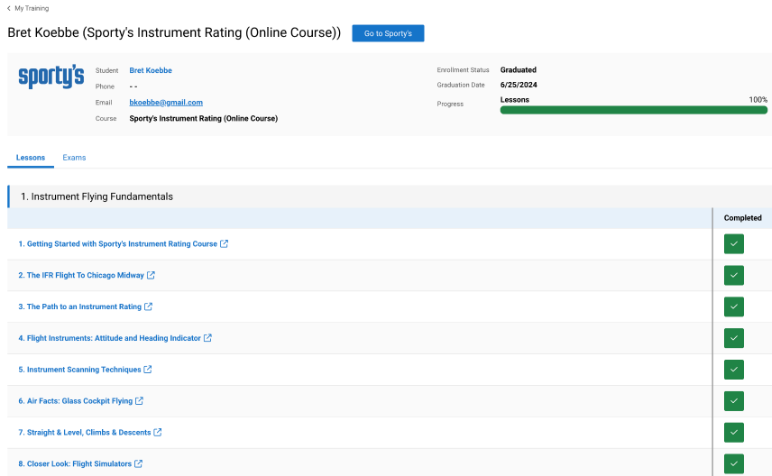Click graduation date 6/25/2024
This screenshot has width=772, height=476.
(518, 85)
